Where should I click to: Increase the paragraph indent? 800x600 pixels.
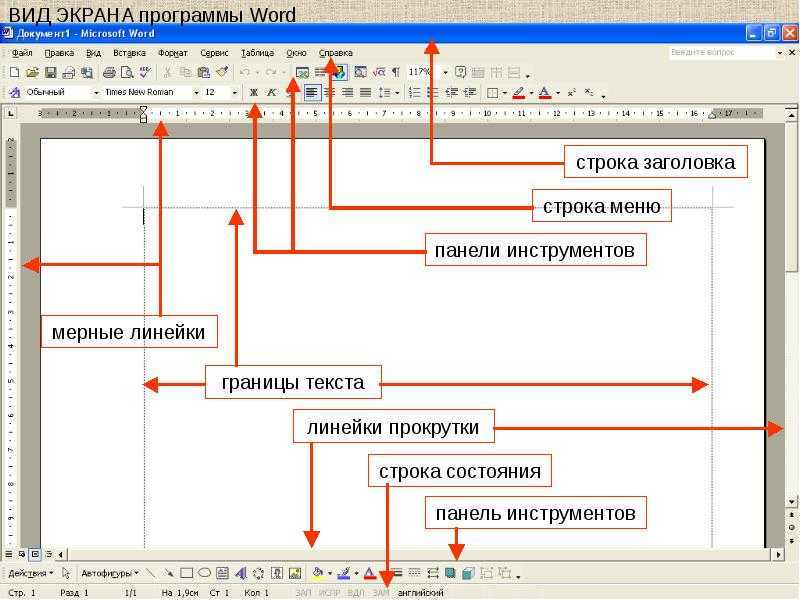(469, 92)
